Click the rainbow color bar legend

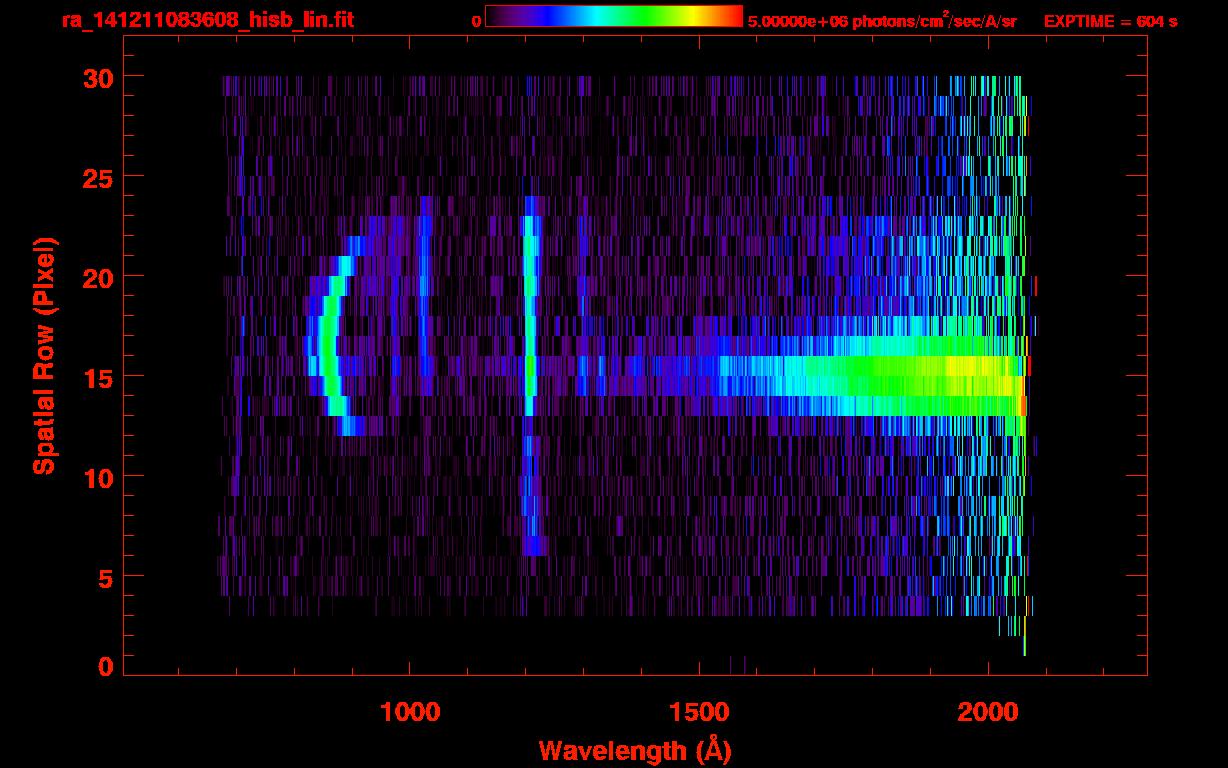[x=614, y=17]
